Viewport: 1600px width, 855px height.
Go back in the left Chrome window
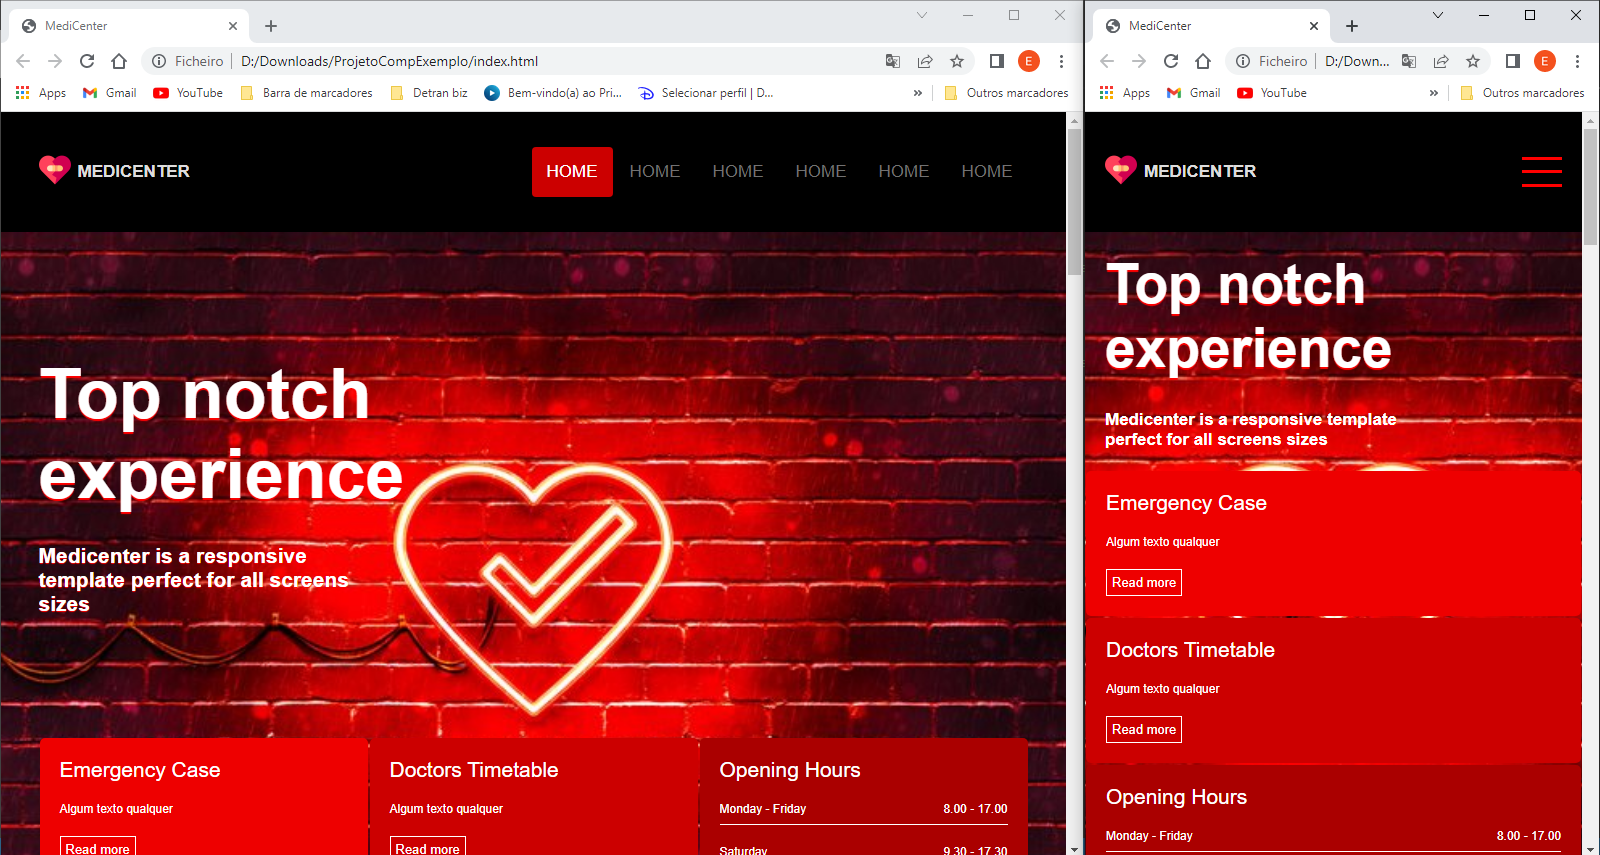(x=23, y=61)
